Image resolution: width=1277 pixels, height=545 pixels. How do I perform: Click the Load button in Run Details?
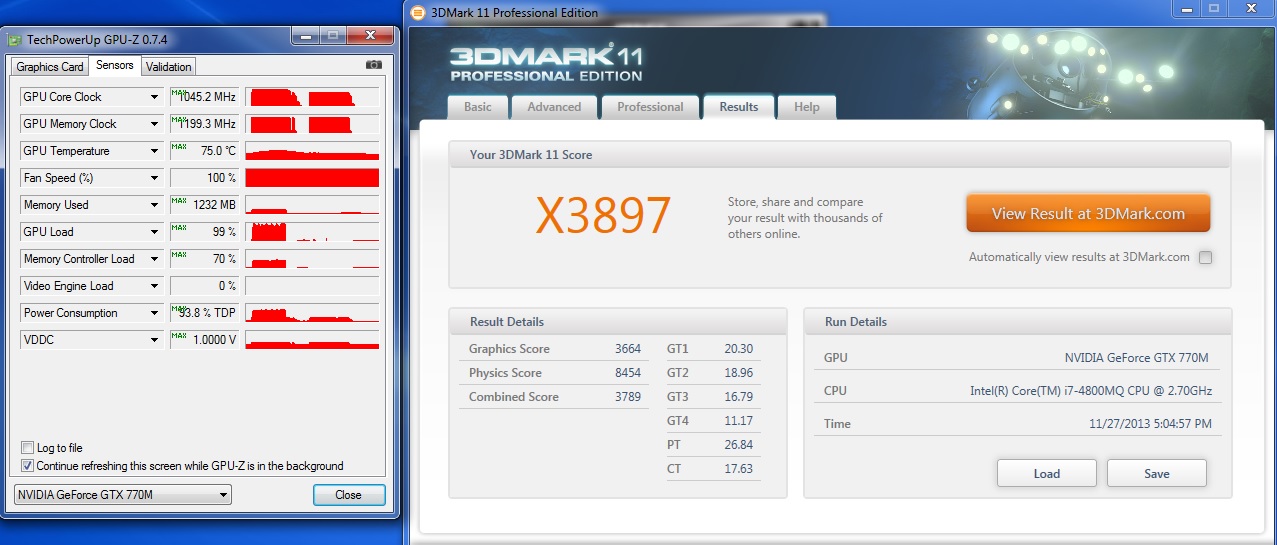click(1047, 473)
